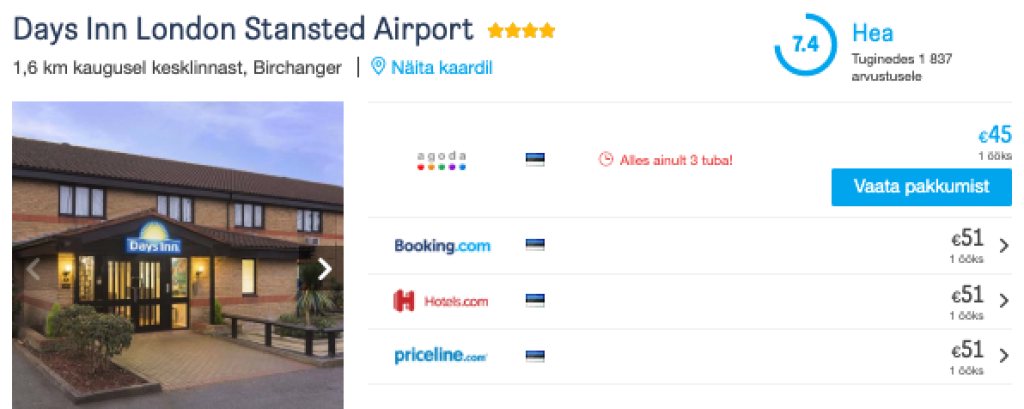The width and height of the screenshot is (1024, 409).
Task: Click the Priceline.com logo
Action: (441, 355)
